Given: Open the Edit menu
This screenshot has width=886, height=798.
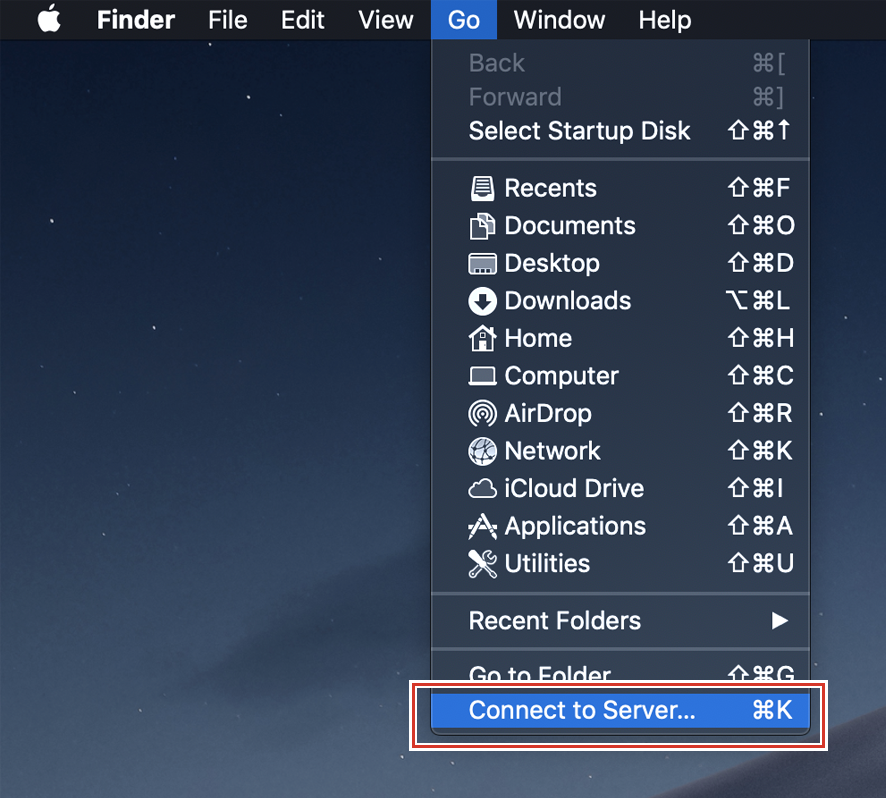Looking at the screenshot, I should pos(302,19).
